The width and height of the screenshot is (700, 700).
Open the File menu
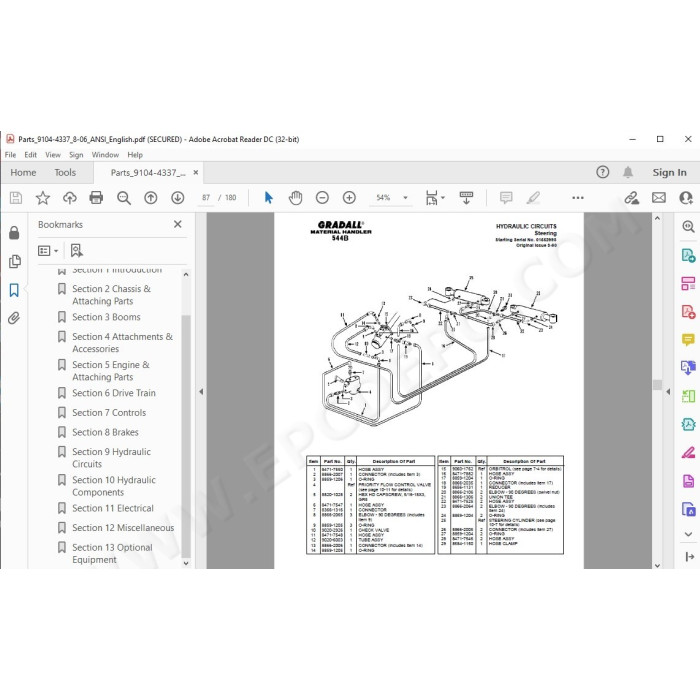point(10,155)
